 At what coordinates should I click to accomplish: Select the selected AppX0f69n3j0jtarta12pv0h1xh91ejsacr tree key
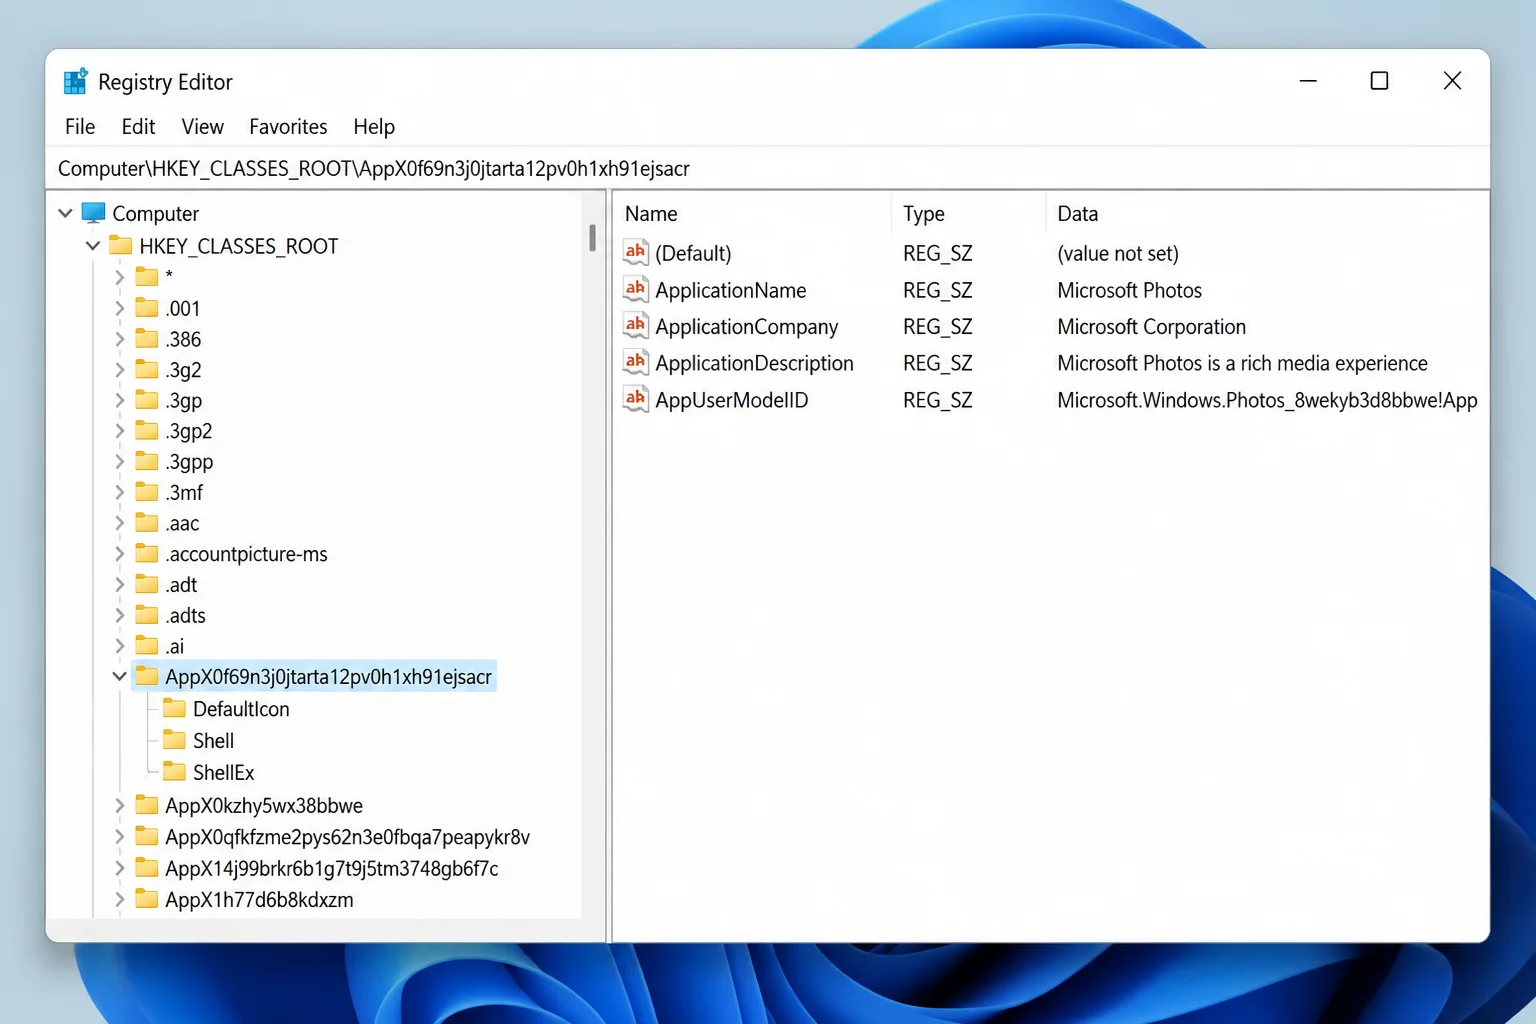pos(314,677)
